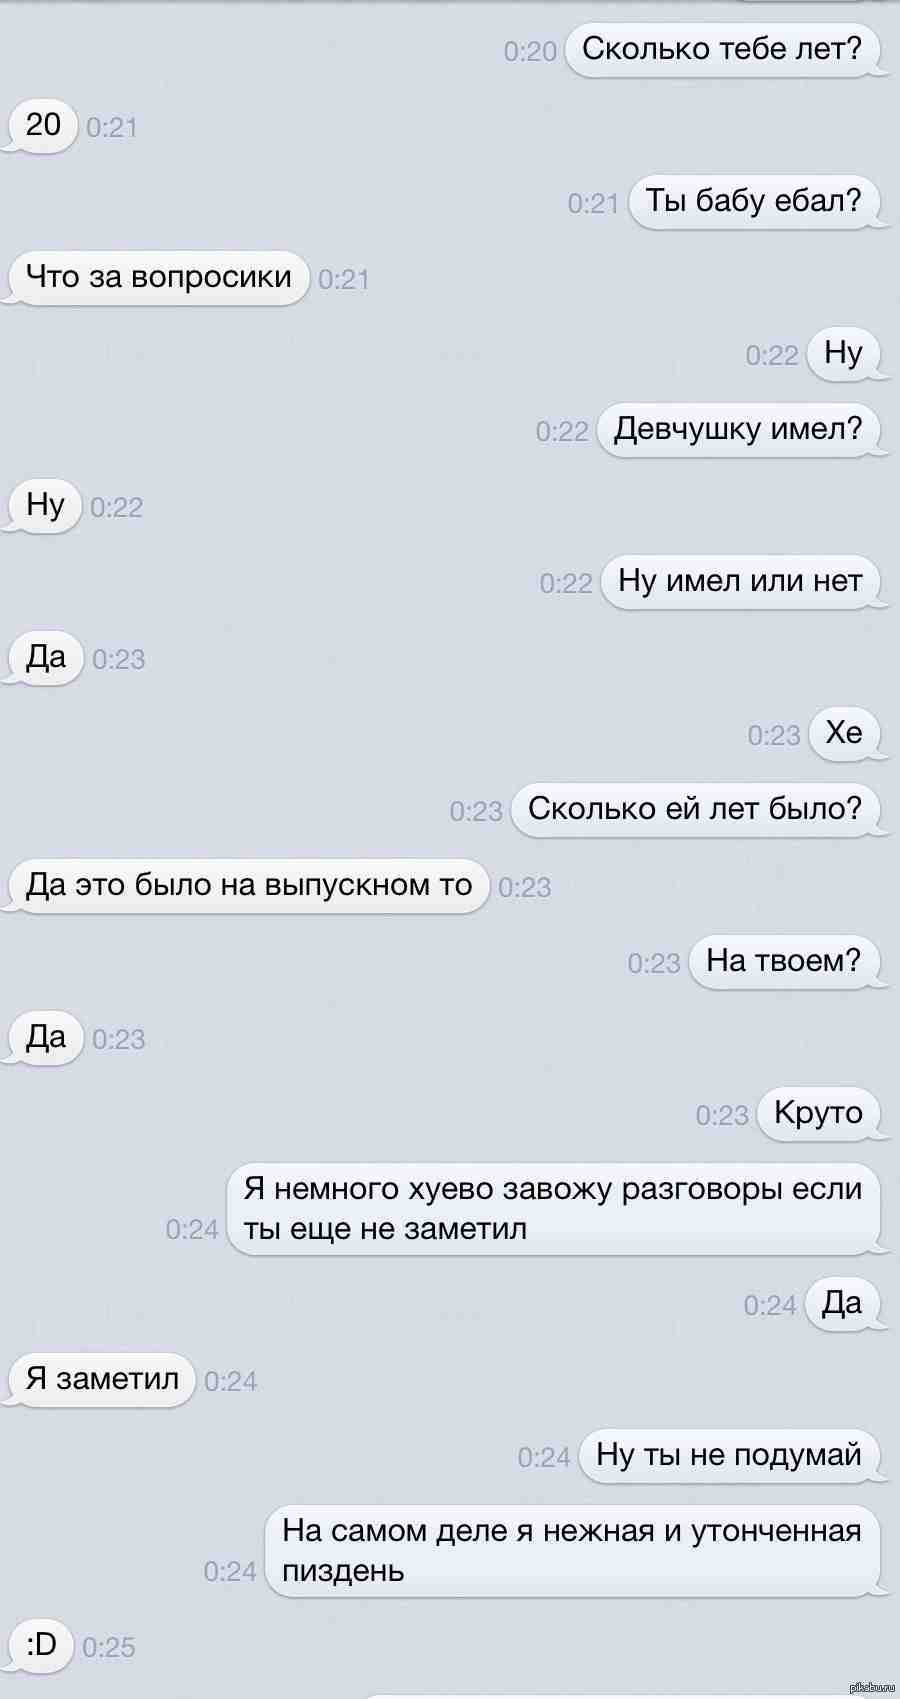Screen dimensions: 900x1699
Task: Select 'Да это было на выпускном то'
Action: 249,885
